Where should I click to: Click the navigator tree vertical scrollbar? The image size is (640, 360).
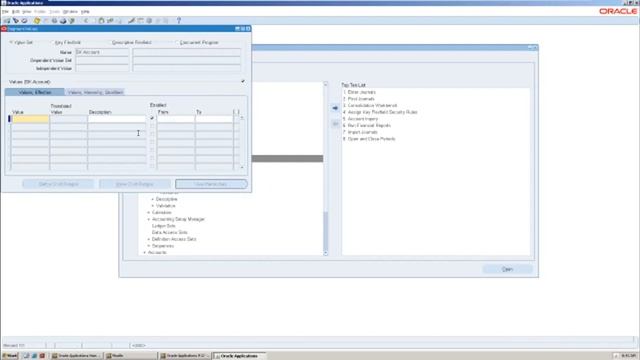pyautogui.click(x=325, y=169)
